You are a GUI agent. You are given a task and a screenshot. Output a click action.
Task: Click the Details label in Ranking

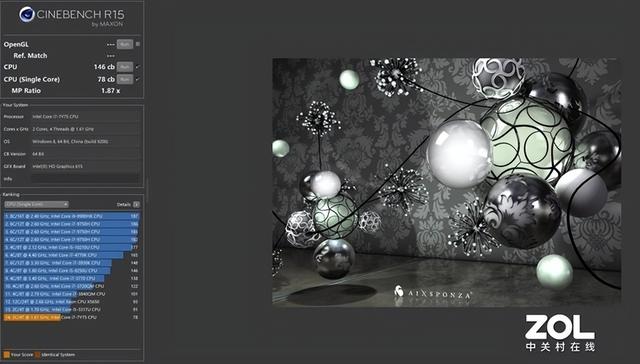(124, 204)
